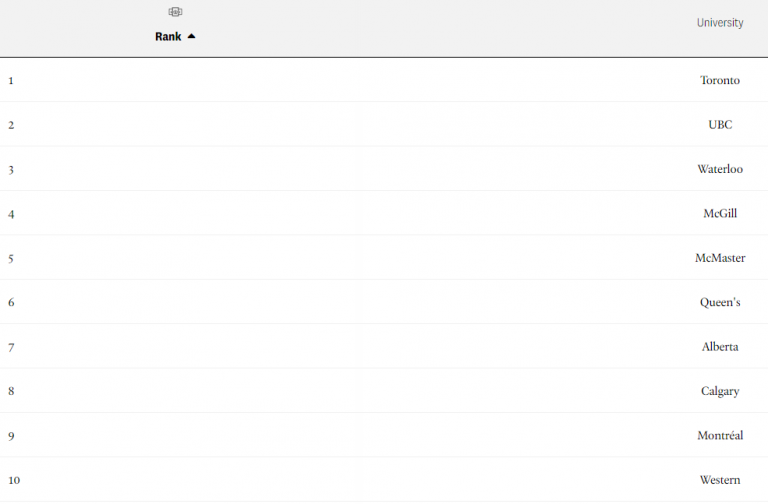Click rank number 9 cell
Viewport: 768px width, 504px height.
point(11,436)
